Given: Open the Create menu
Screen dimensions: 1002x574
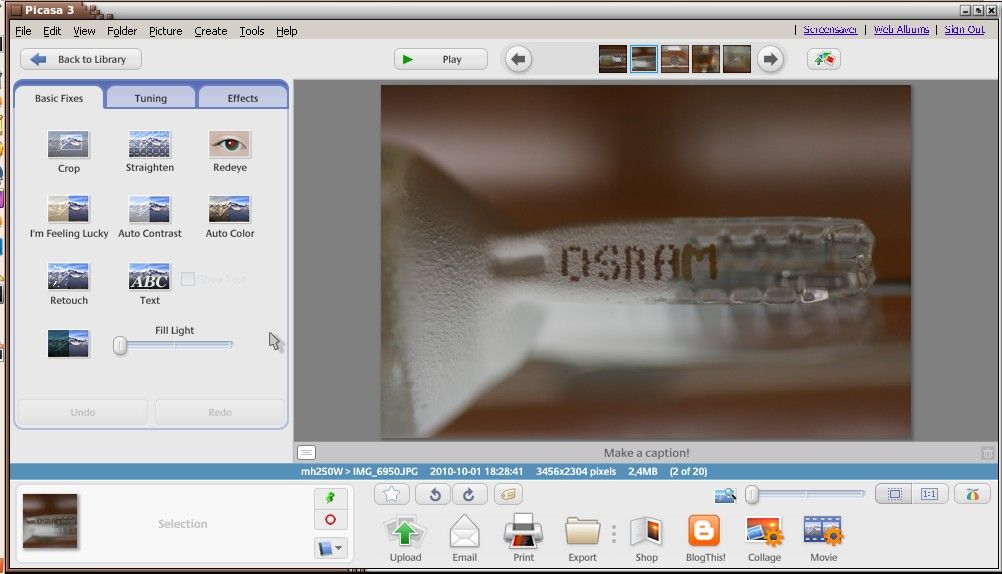Looking at the screenshot, I should click(x=211, y=31).
